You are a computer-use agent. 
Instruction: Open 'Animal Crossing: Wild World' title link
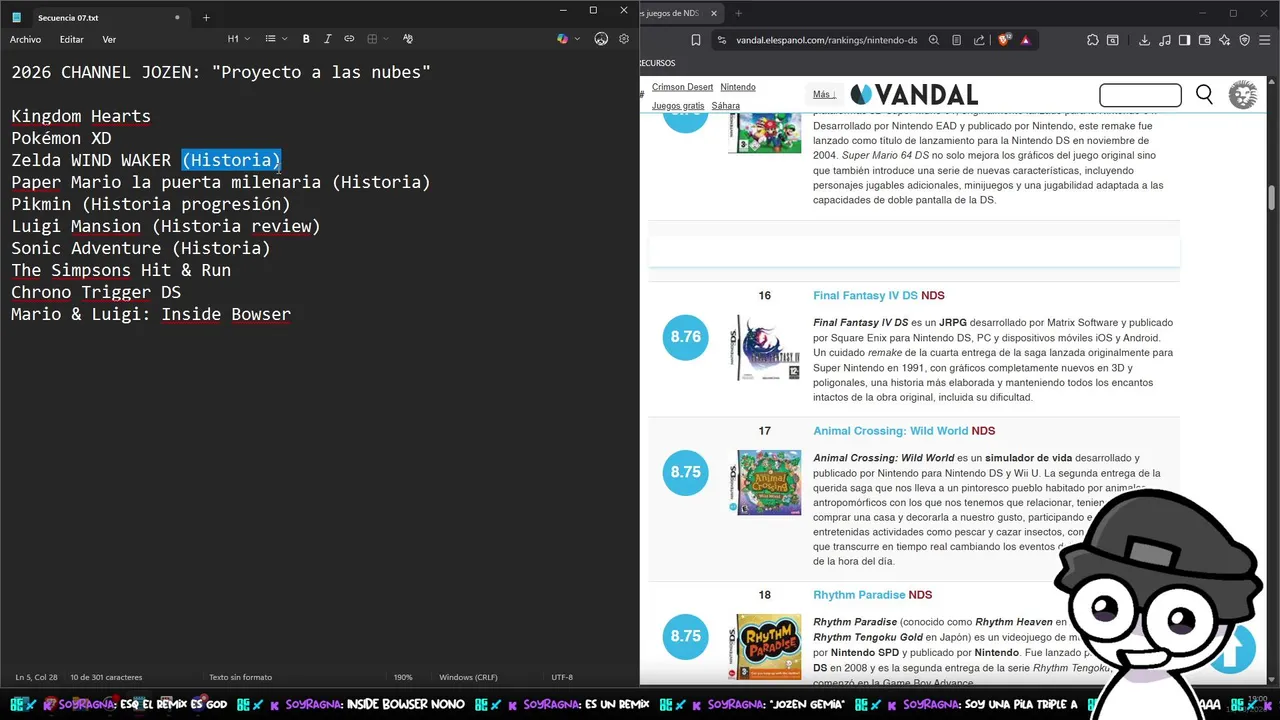click(x=890, y=431)
